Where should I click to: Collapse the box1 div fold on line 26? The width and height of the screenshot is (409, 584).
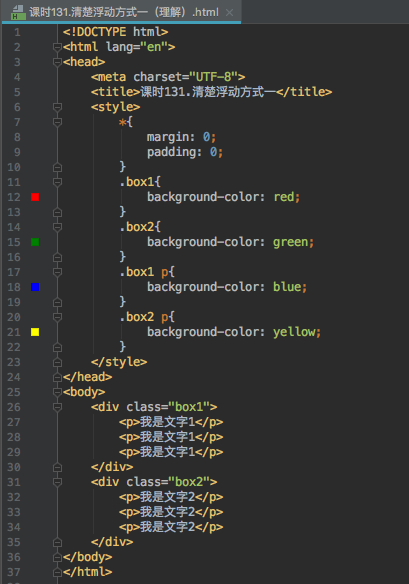(57, 407)
